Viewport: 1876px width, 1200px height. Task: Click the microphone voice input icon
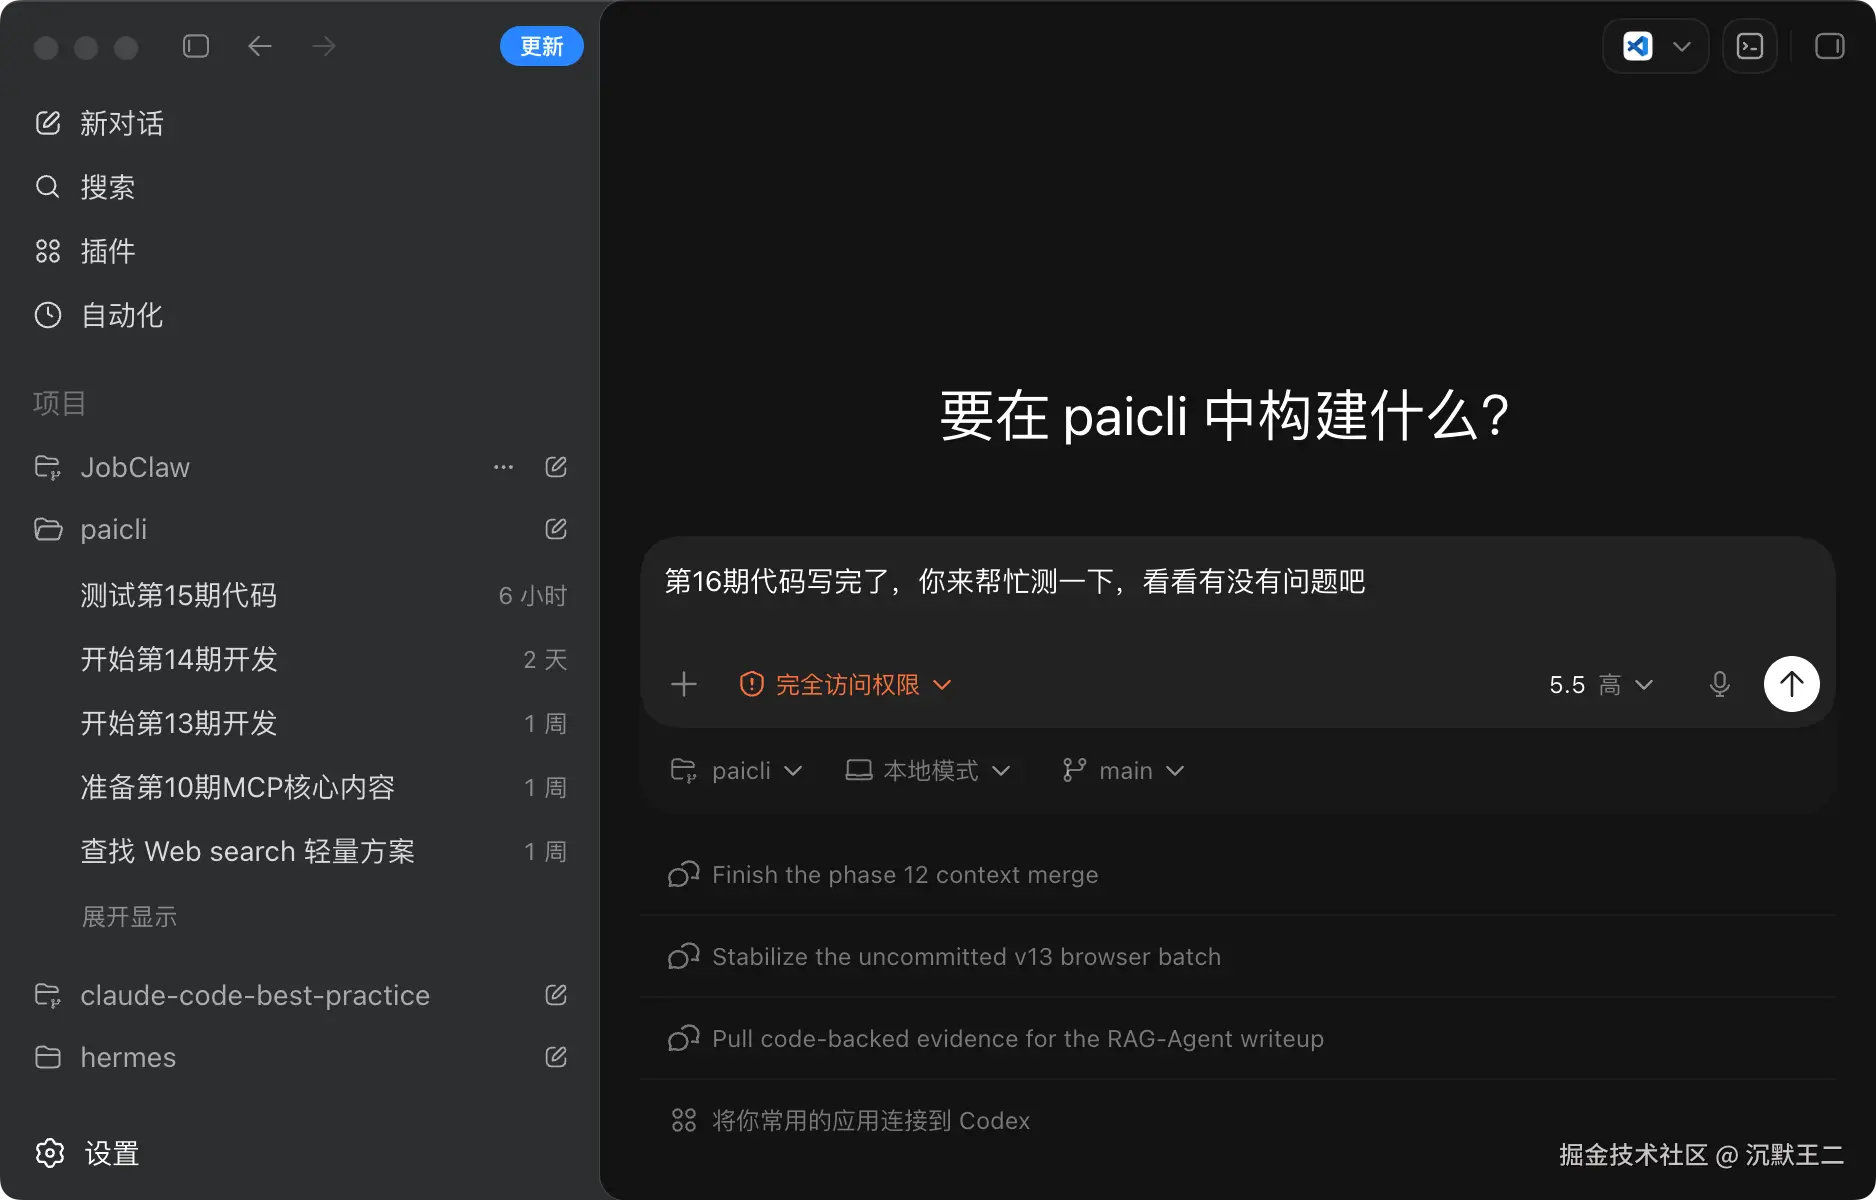(x=1720, y=684)
